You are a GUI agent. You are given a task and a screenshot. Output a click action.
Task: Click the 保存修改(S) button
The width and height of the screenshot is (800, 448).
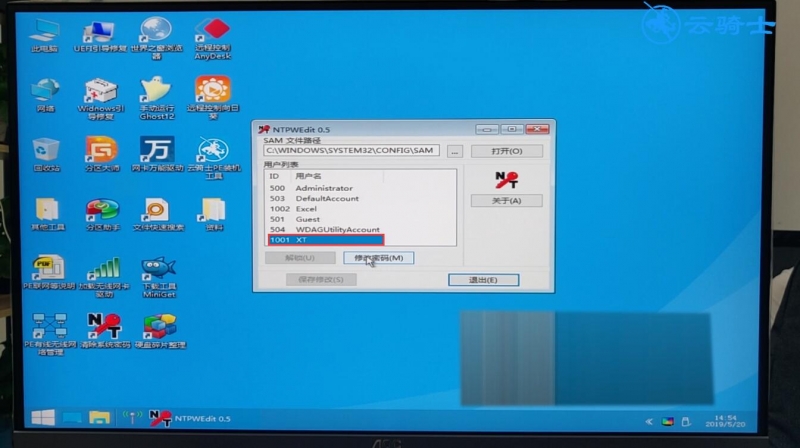[x=321, y=279]
